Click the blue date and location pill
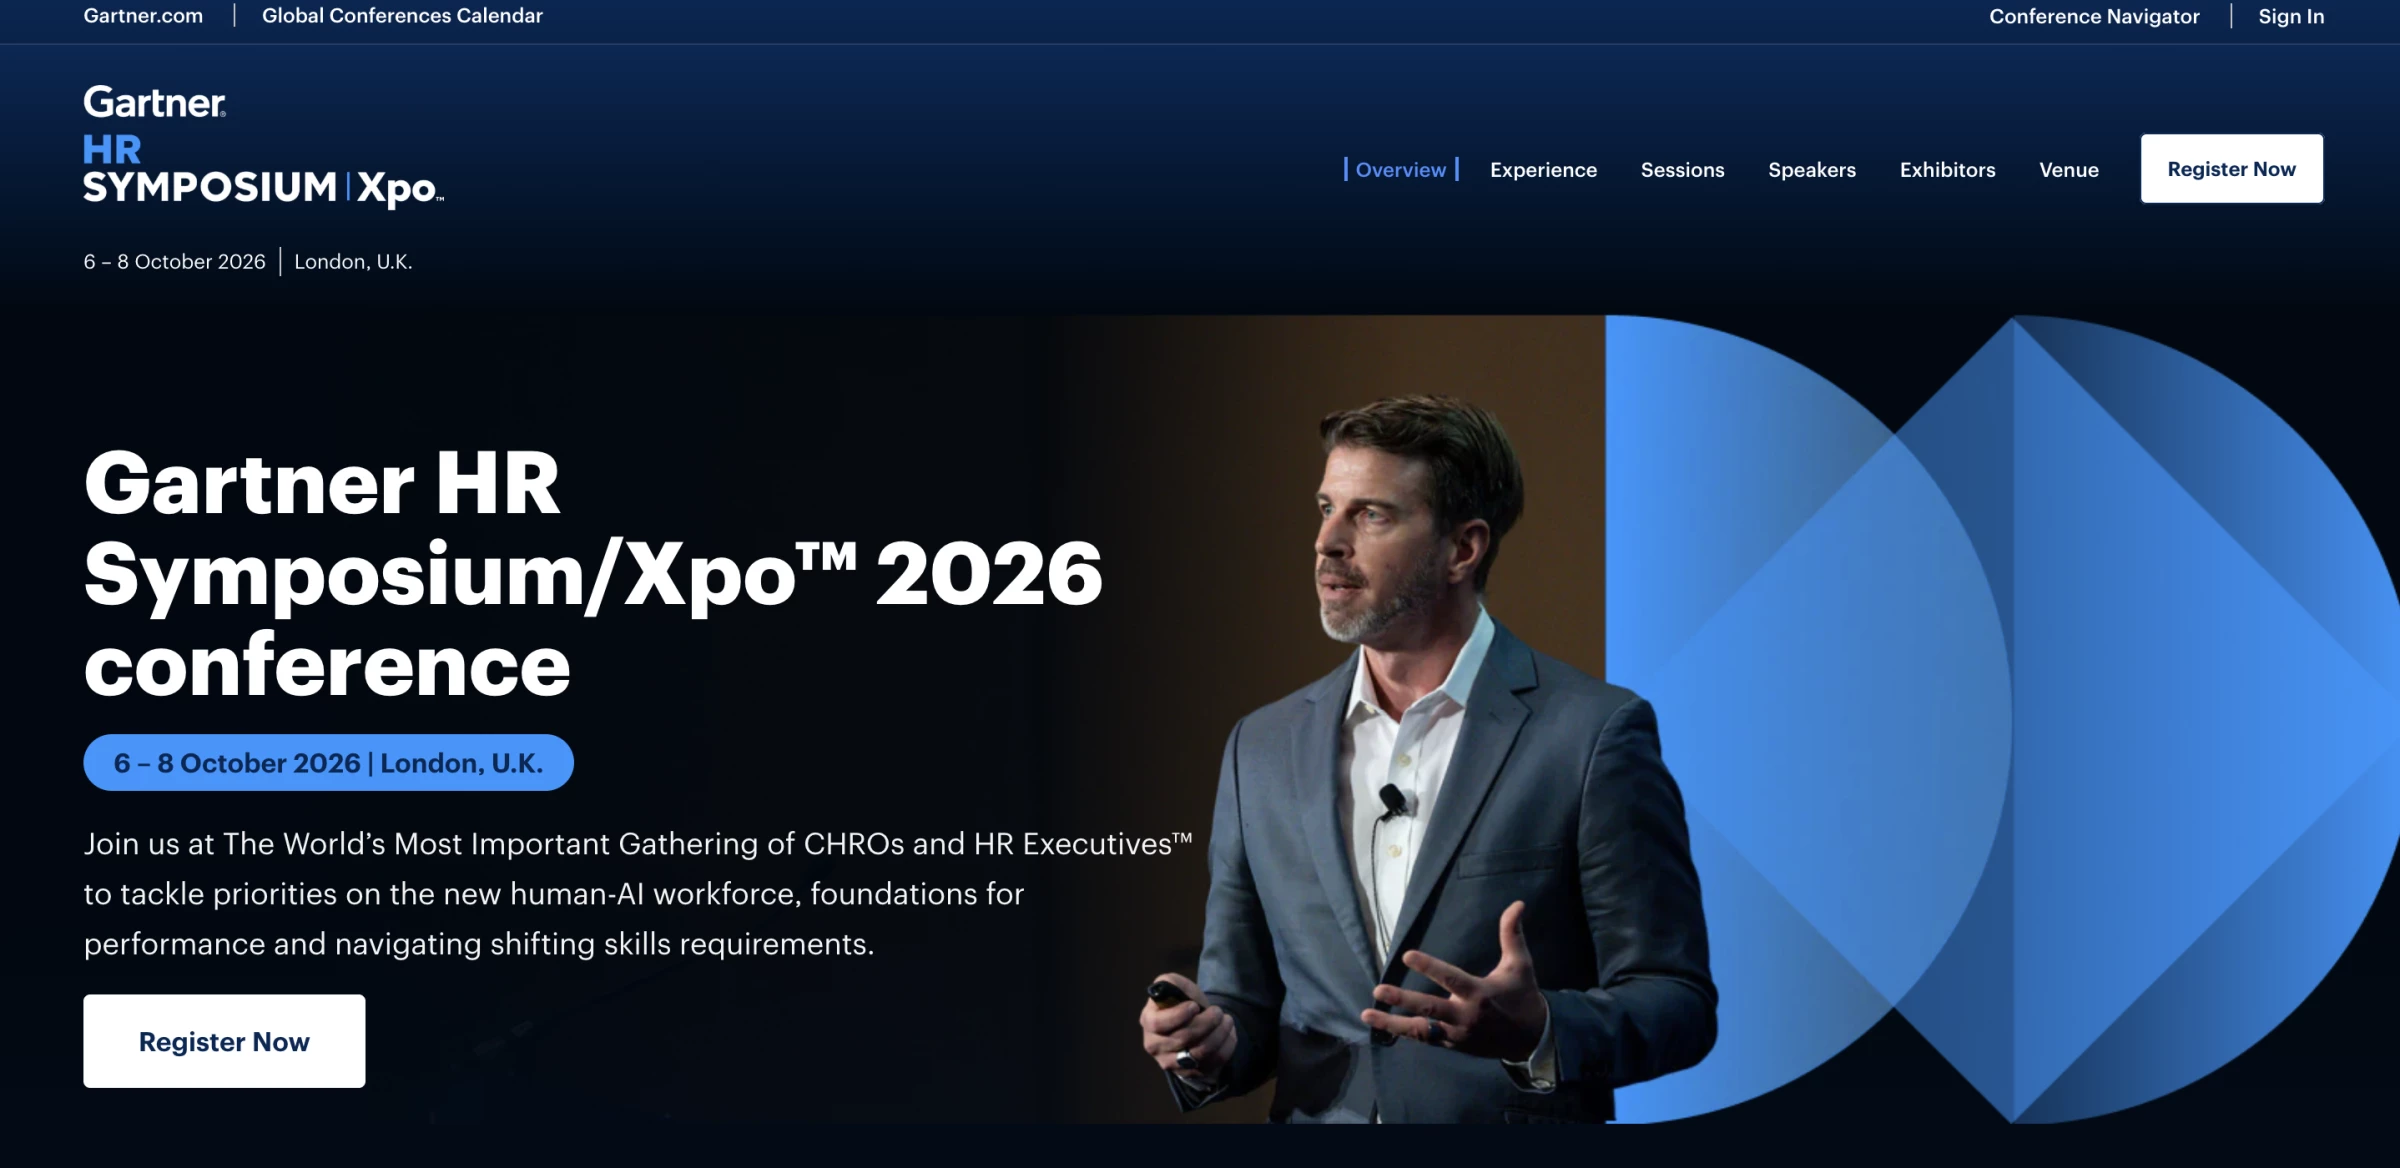This screenshot has width=2400, height=1168. (x=328, y=762)
